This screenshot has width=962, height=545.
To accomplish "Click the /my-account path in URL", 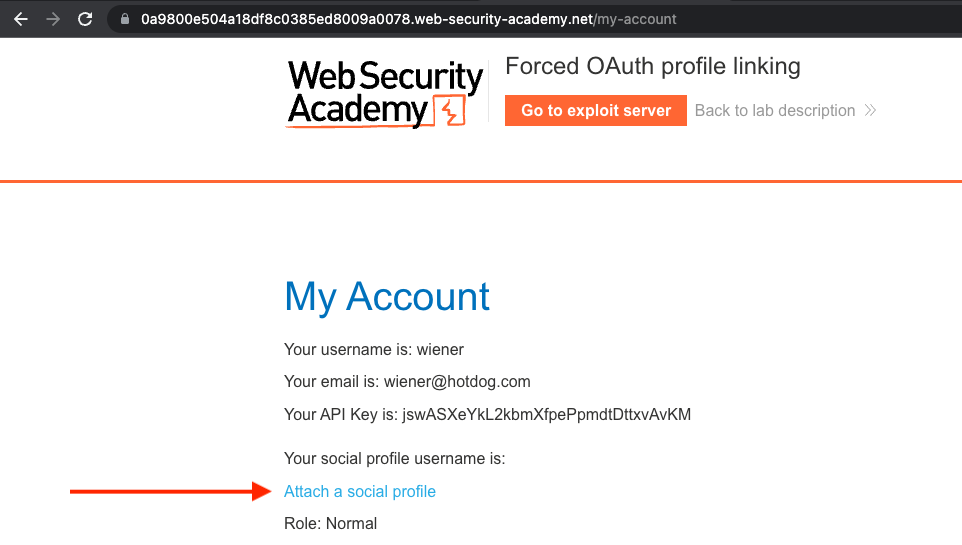I will click(x=635, y=19).
